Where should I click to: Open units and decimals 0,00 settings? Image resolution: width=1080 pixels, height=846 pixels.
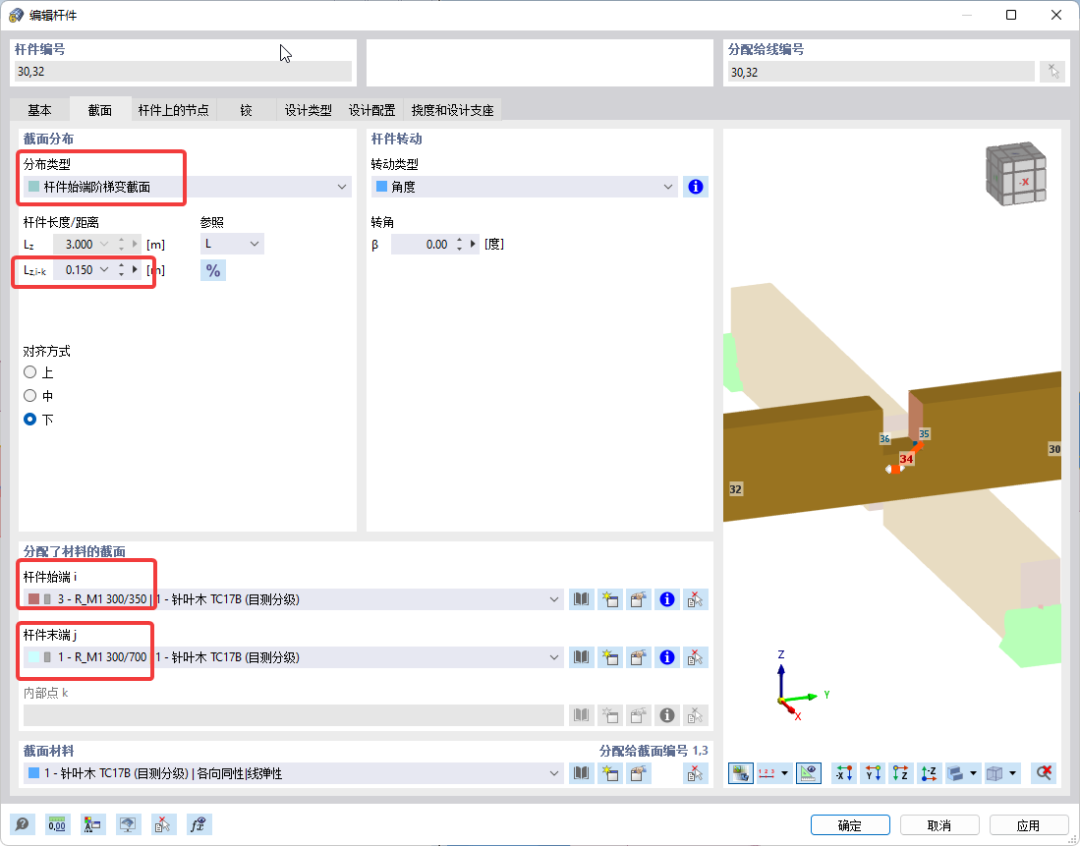pos(57,824)
